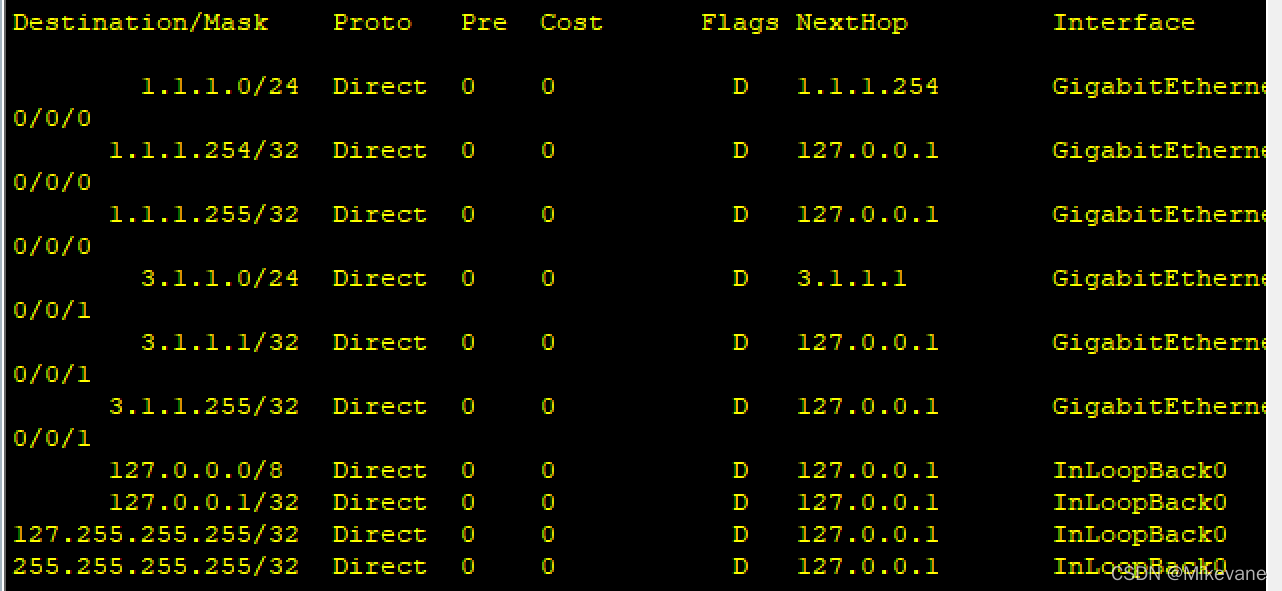Select destination 255.255.255.255/32

pyautogui.click(x=156, y=567)
